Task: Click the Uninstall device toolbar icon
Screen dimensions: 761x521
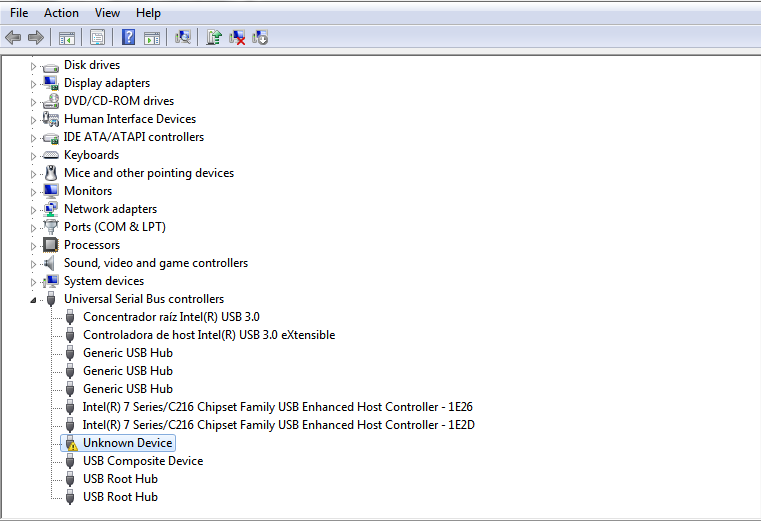Action: point(237,38)
